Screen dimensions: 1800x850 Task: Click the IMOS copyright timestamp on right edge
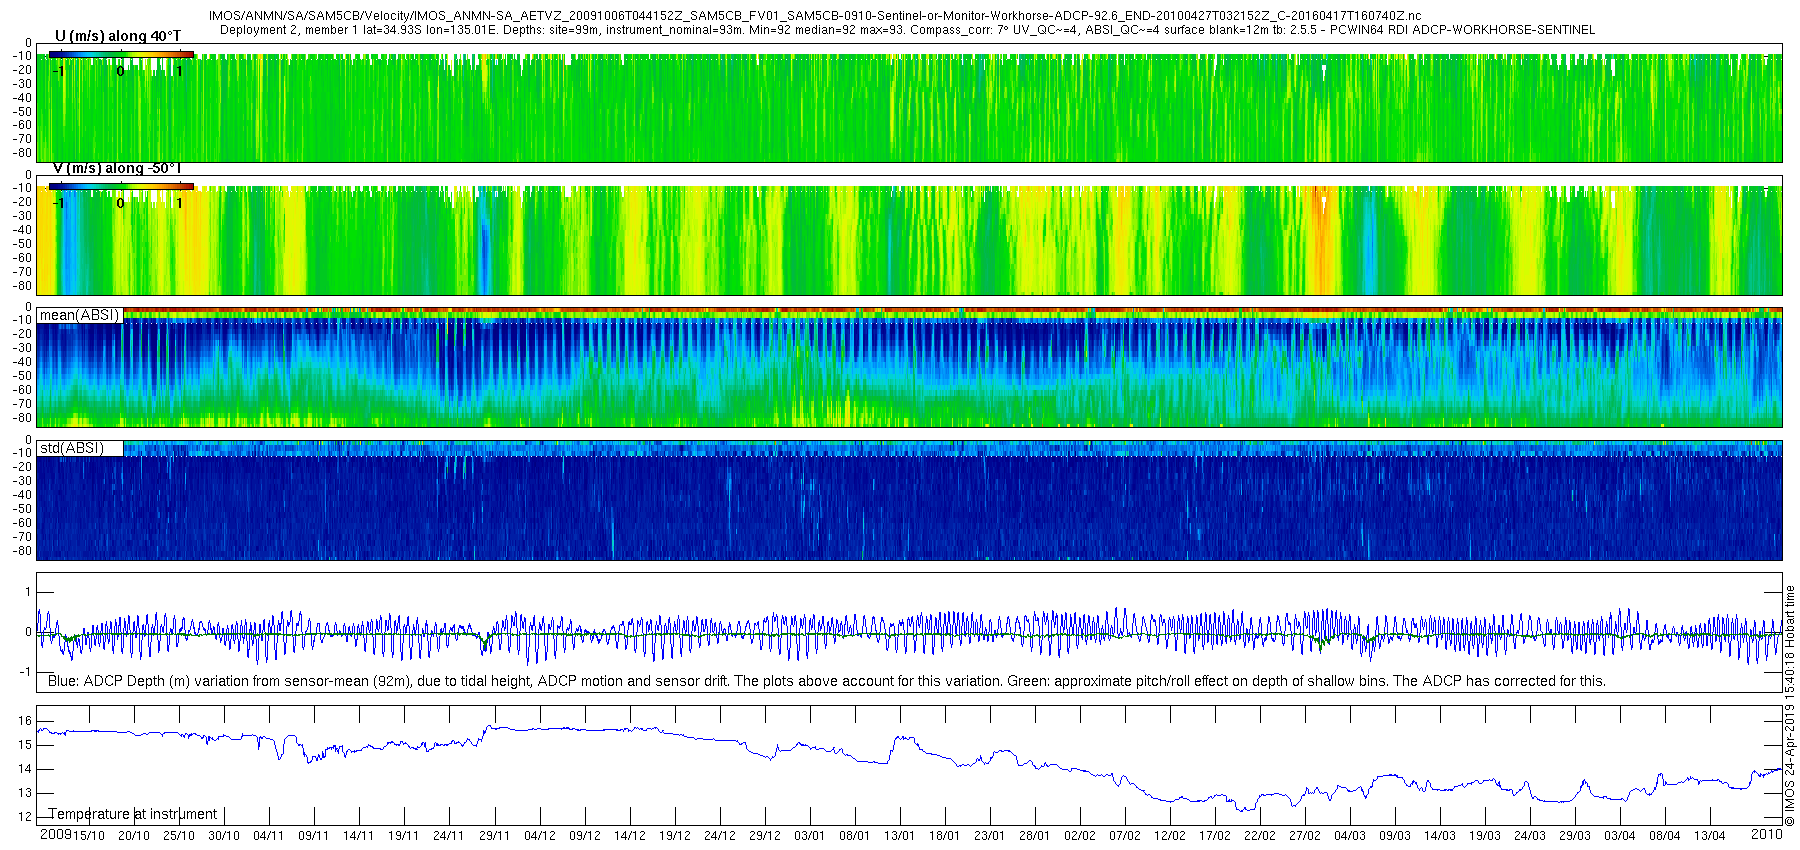click(x=1790, y=705)
